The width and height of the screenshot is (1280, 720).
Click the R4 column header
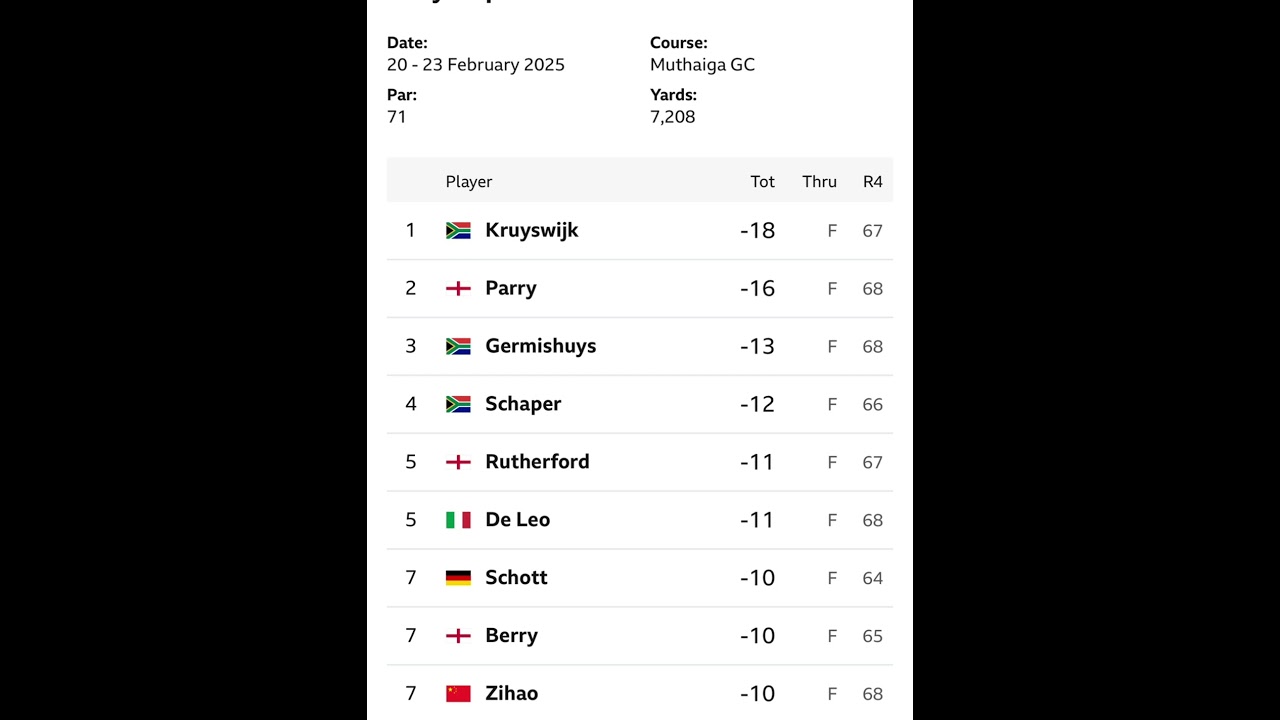[873, 181]
